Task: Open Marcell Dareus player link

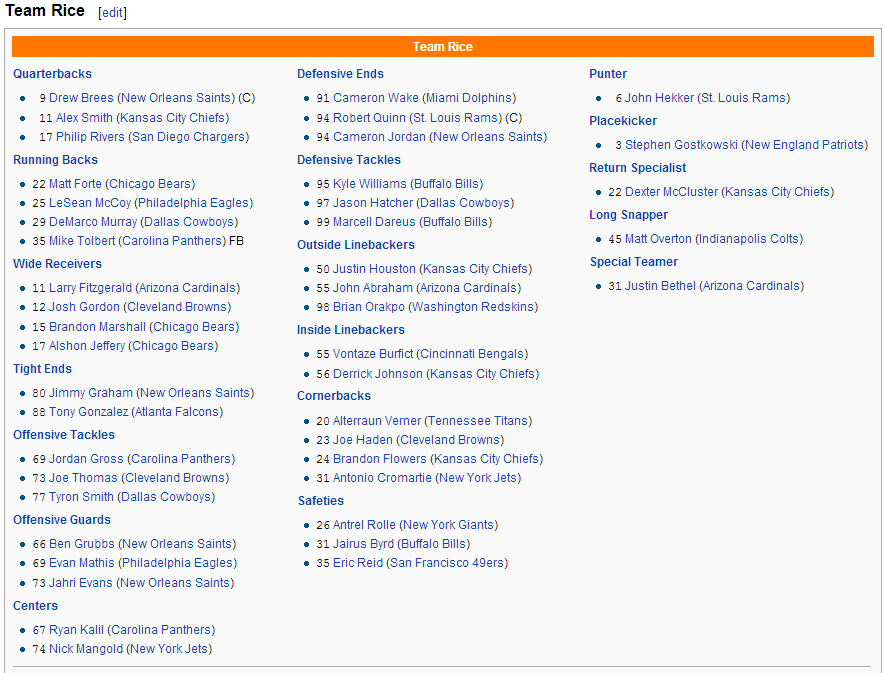Action: (374, 222)
